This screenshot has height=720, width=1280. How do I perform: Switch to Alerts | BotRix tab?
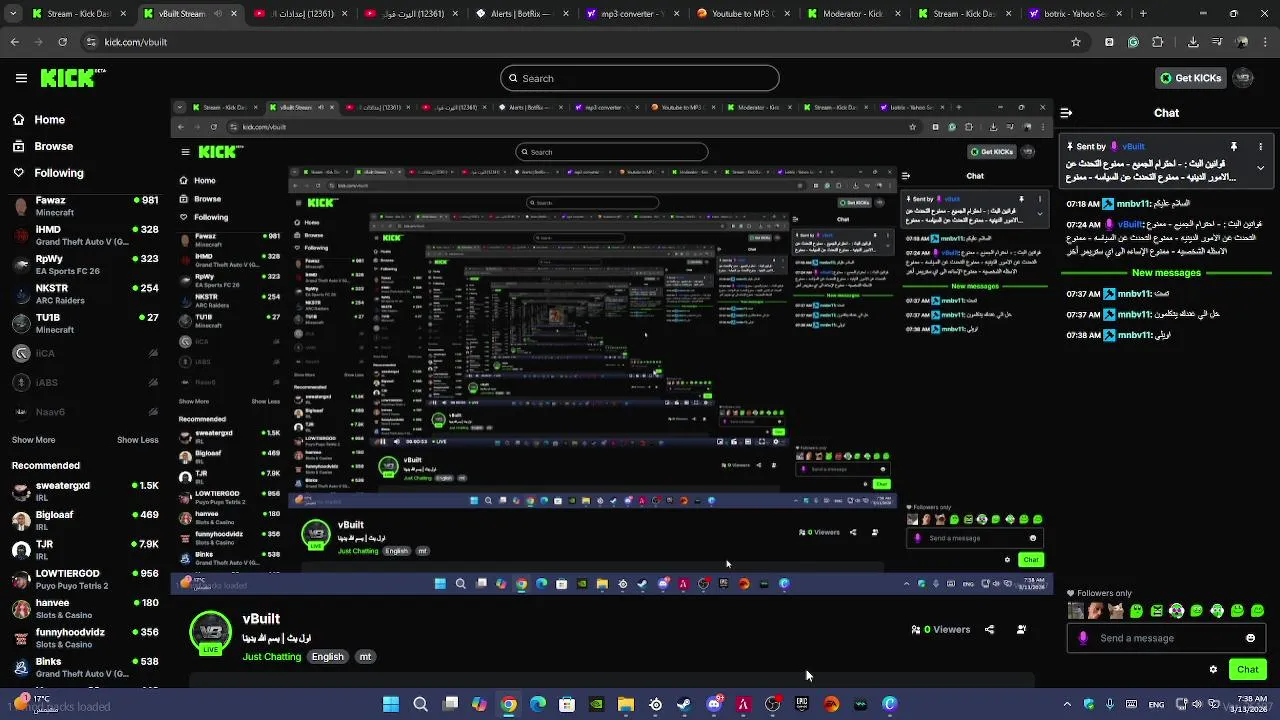[520, 14]
